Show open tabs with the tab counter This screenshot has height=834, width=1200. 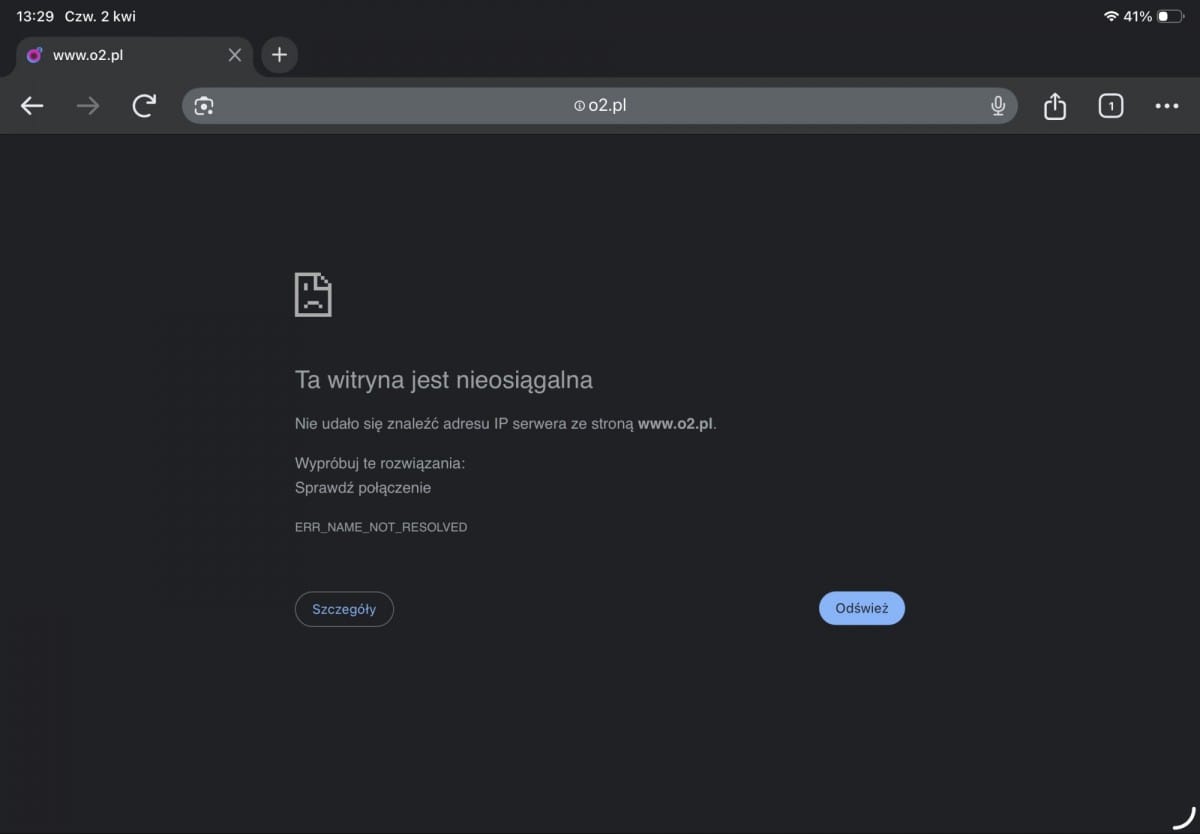pyautogui.click(x=1111, y=106)
